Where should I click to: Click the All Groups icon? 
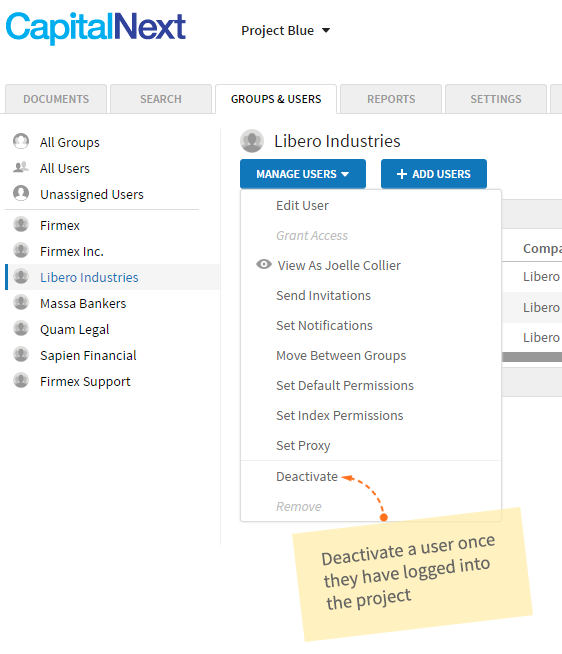[x=21, y=141]
